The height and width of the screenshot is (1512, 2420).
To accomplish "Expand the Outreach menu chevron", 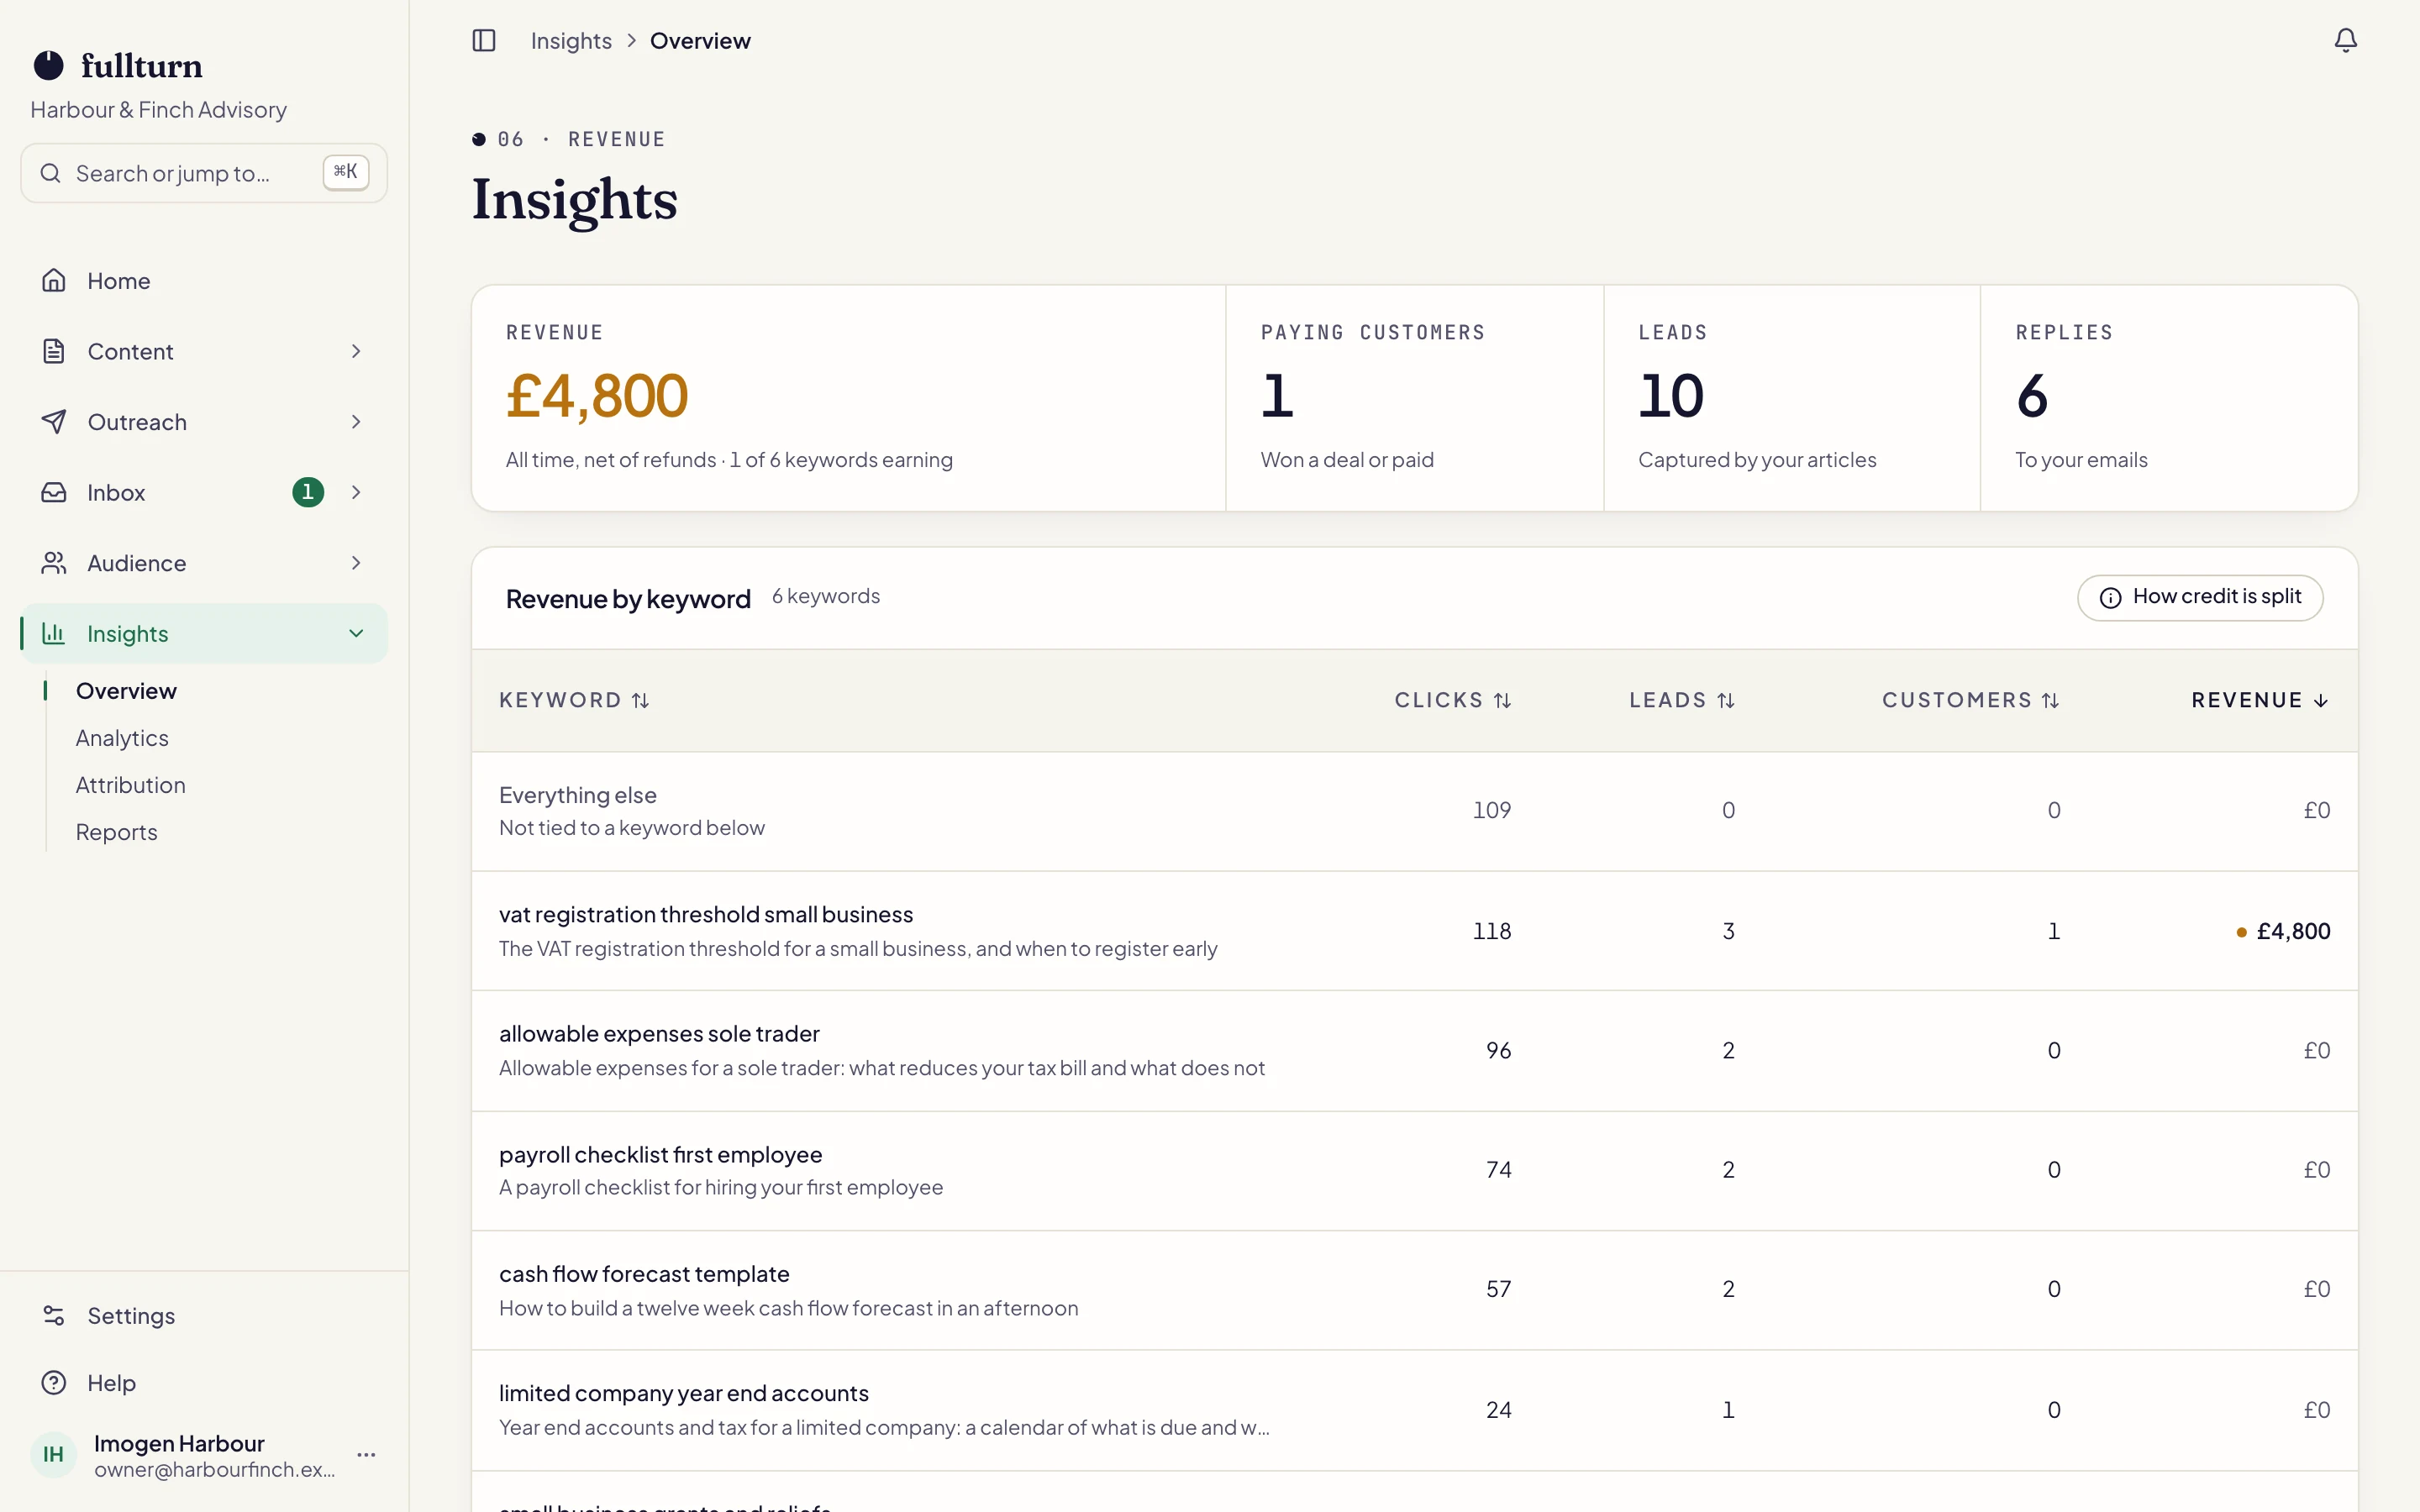I will coord(356,422).
